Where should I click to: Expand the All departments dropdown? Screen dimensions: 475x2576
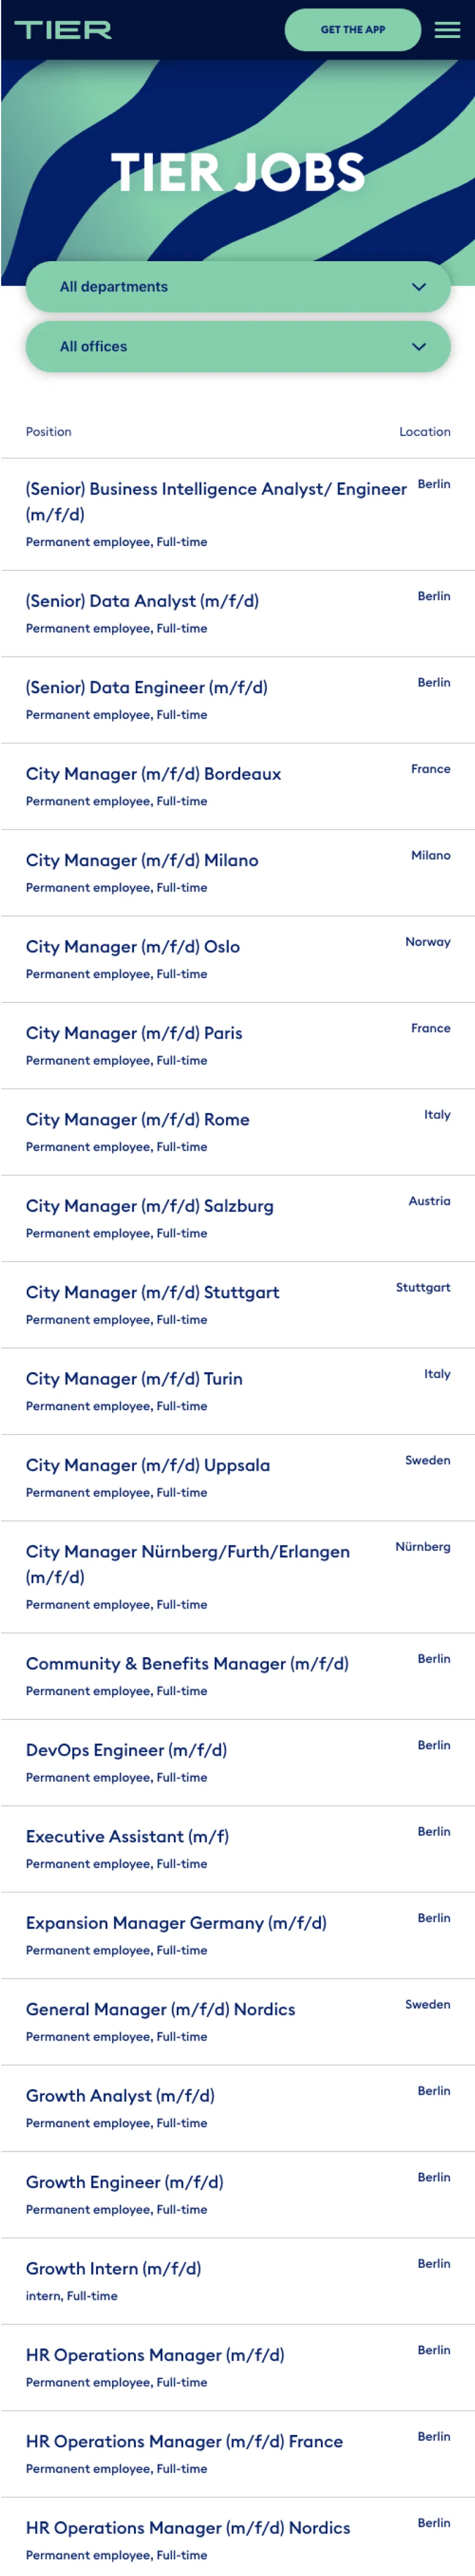coord(238,287)
